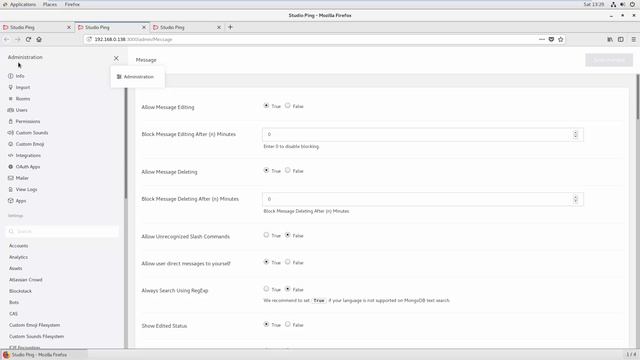Open CAS settings
The height and width of the screenshot is (360, 640).
[x=13, y=314]
